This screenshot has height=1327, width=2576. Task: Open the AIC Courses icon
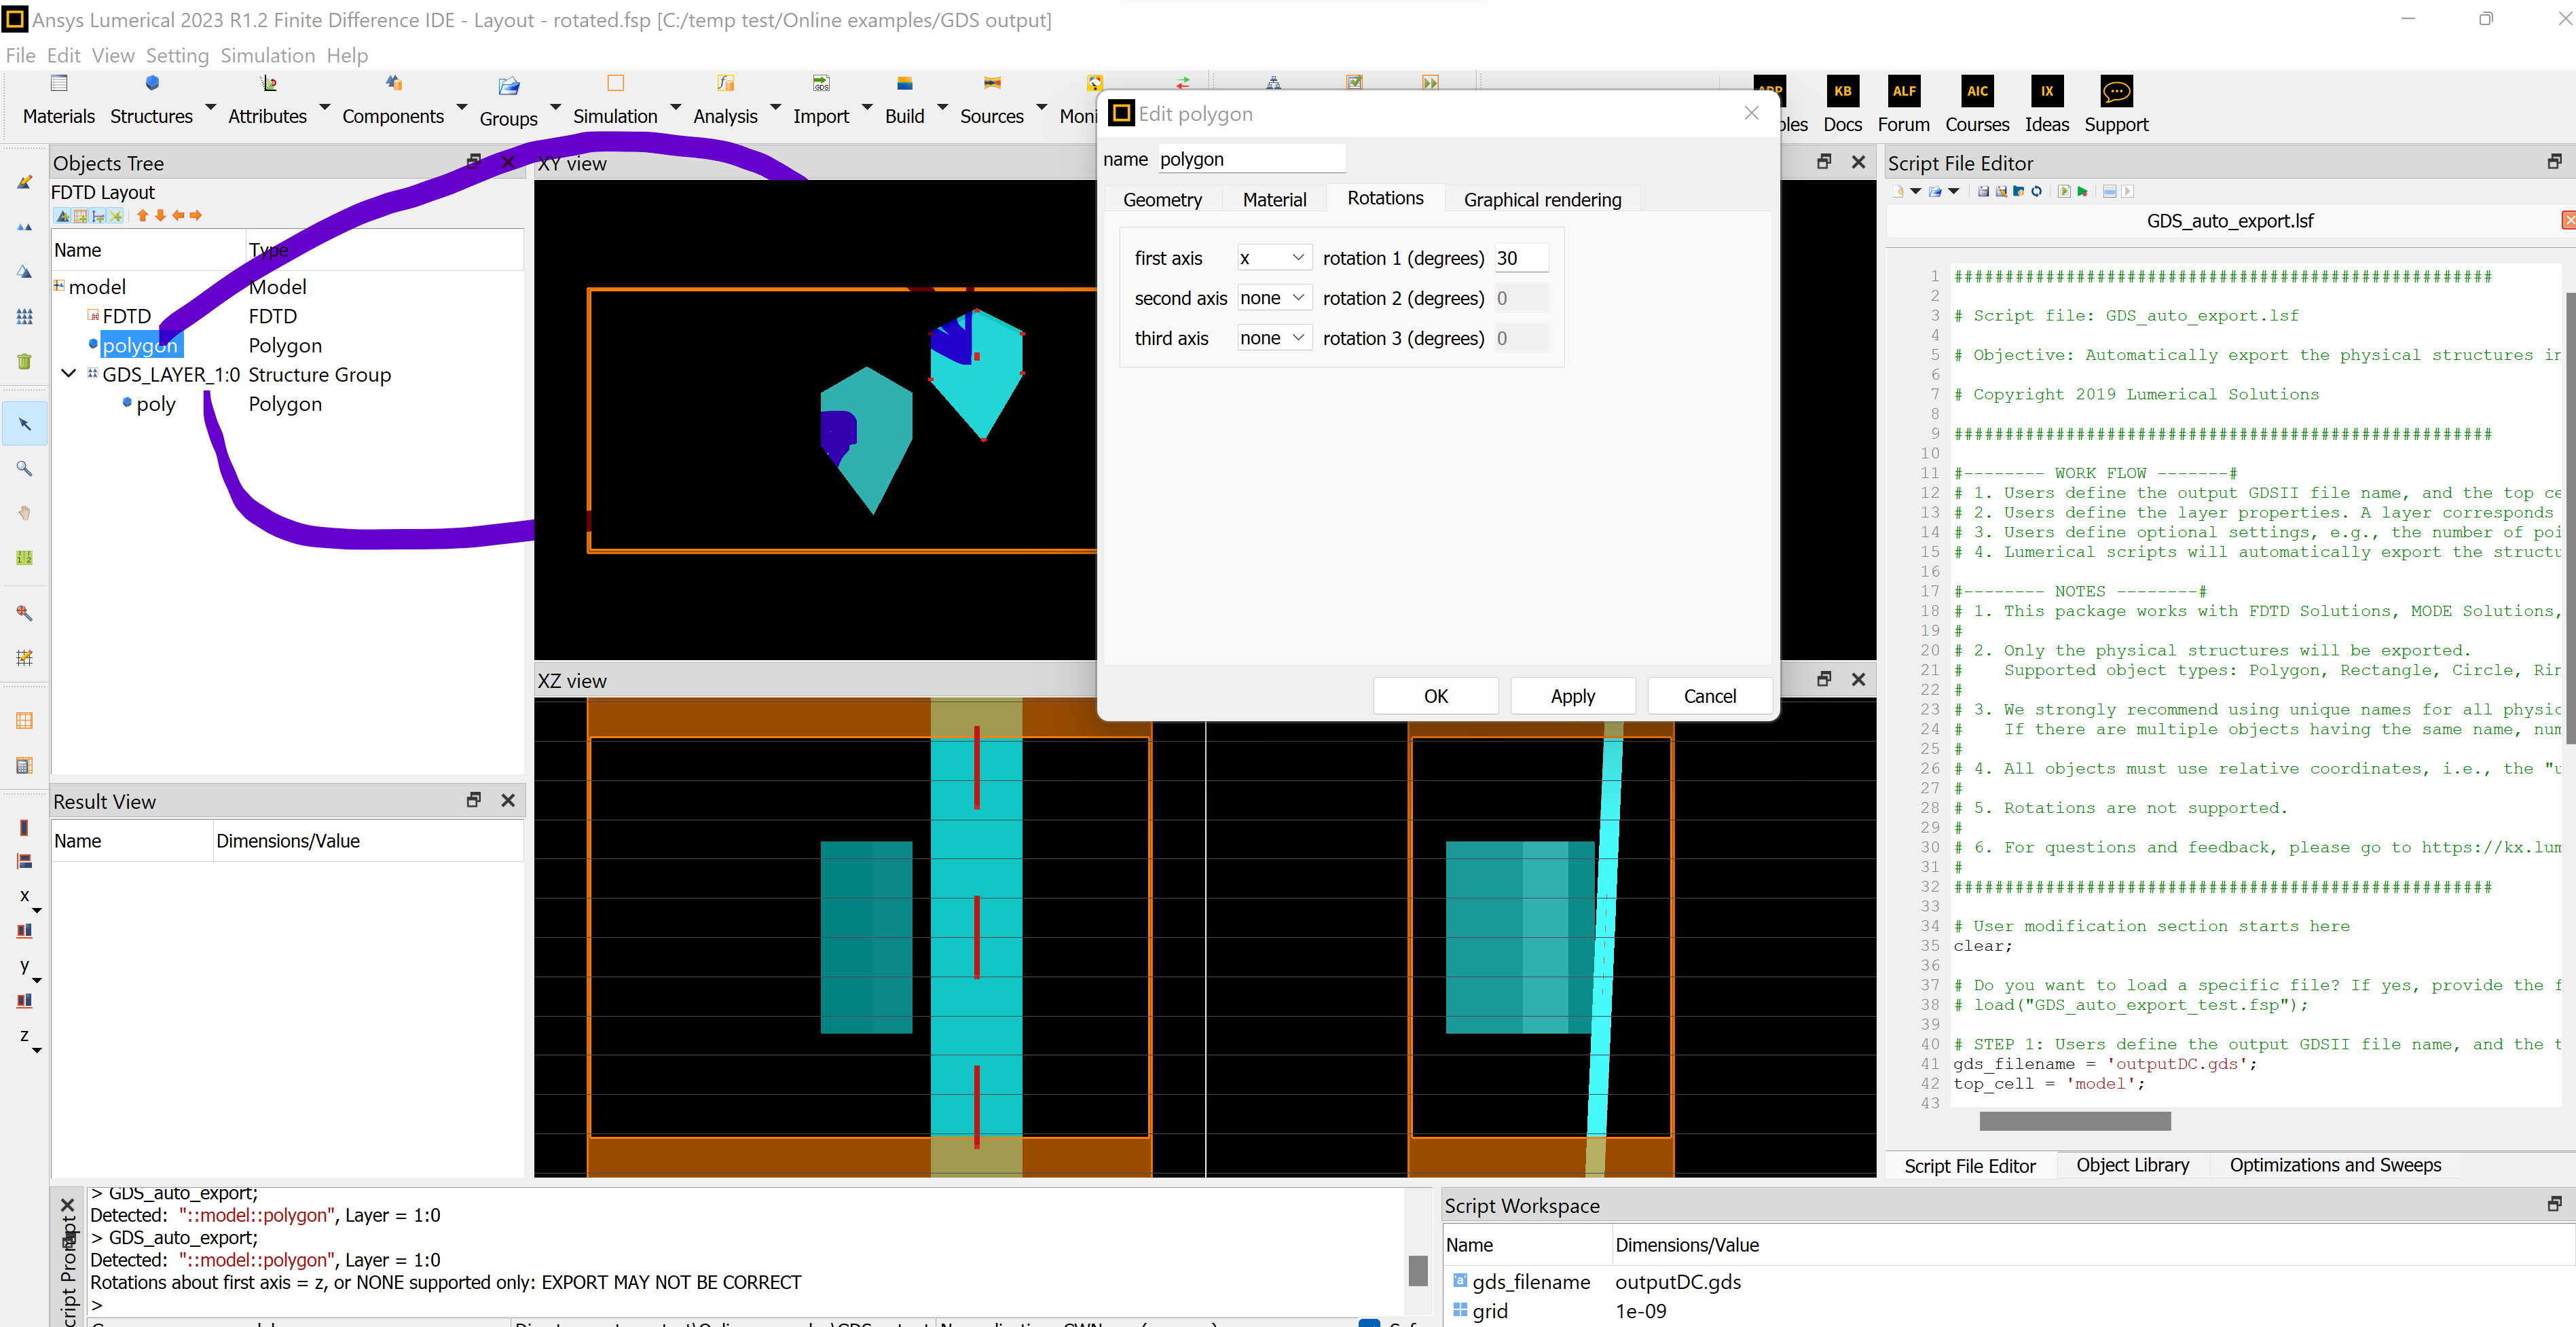point(1977,91)
